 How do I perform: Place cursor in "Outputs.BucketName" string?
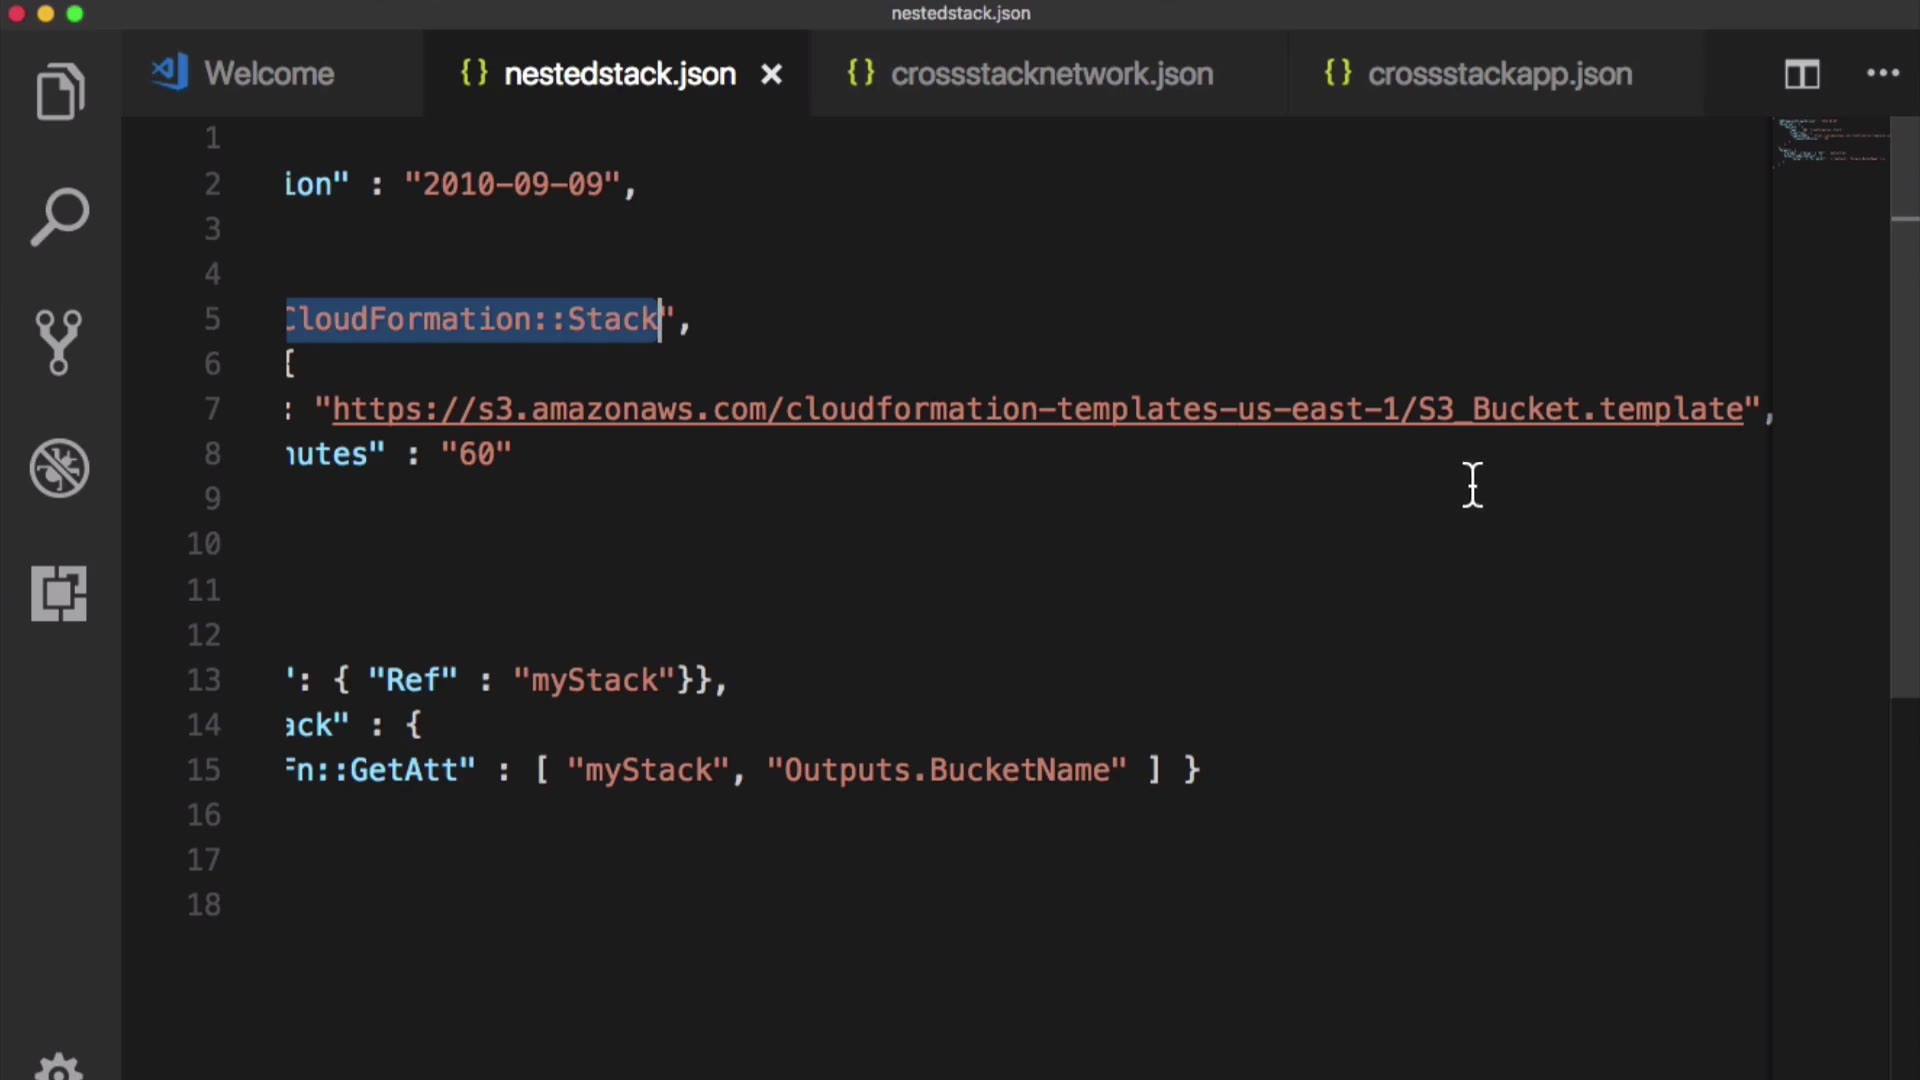pyautogui.click(x=946, y=770)
